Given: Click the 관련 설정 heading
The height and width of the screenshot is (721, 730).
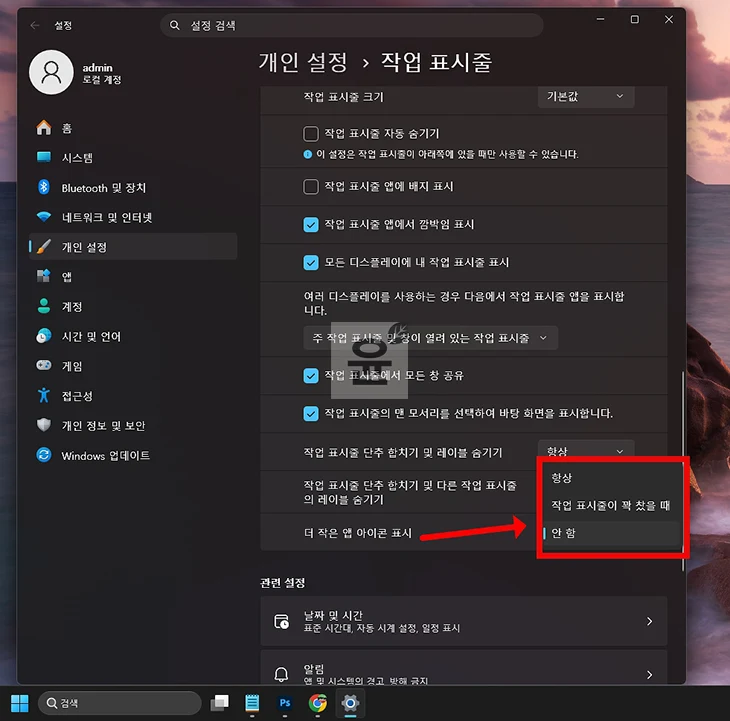Looking at the screenshot, I should click(283, 583).
